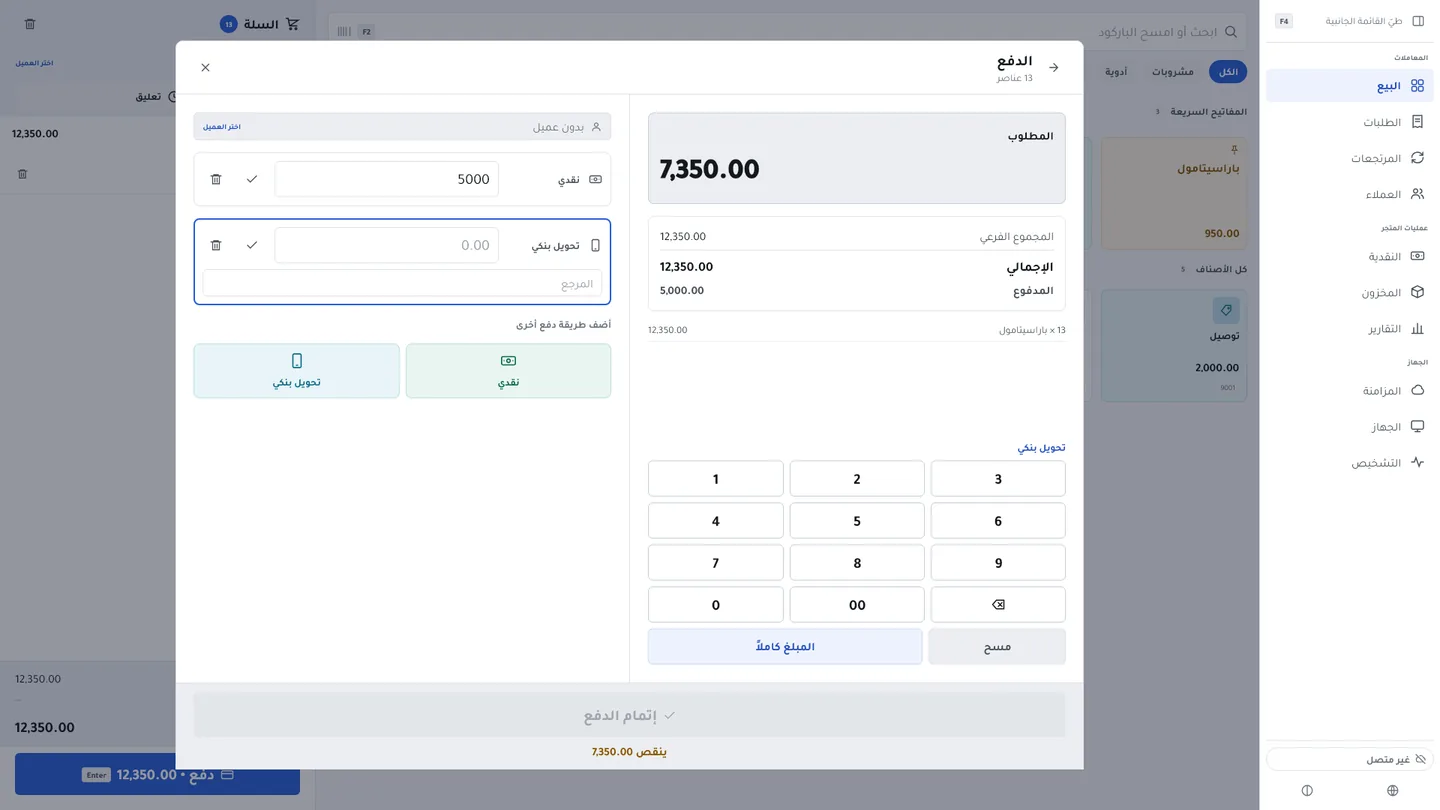
Task: Click into the المرجع reference field
Action: tap(402, 284)
